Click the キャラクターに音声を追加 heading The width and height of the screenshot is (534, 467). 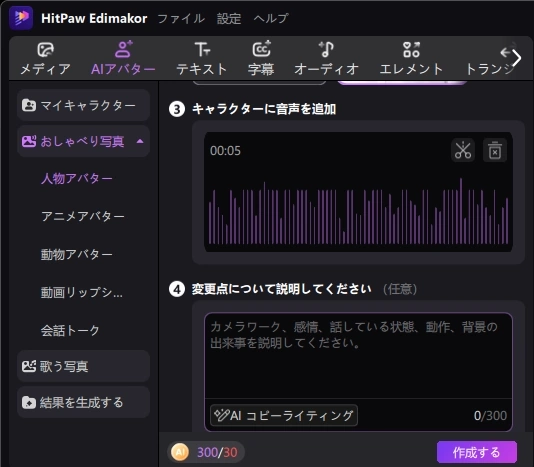(x=264, y=109)
